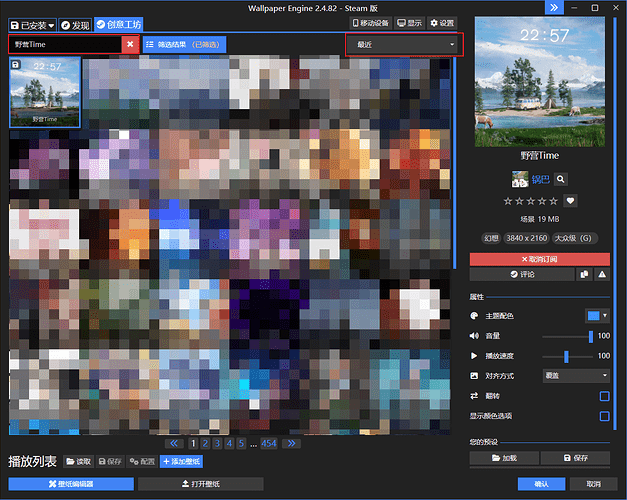627x500 pixels.
Task: Toggle 显示颜色选项 checkbox
Action: pos(604,416)
